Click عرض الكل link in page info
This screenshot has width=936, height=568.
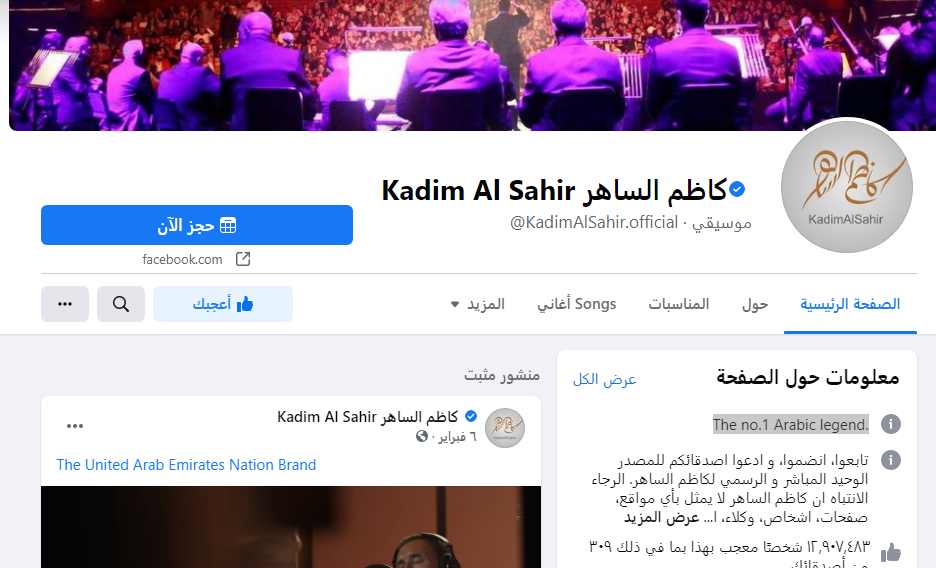[605, 379]
